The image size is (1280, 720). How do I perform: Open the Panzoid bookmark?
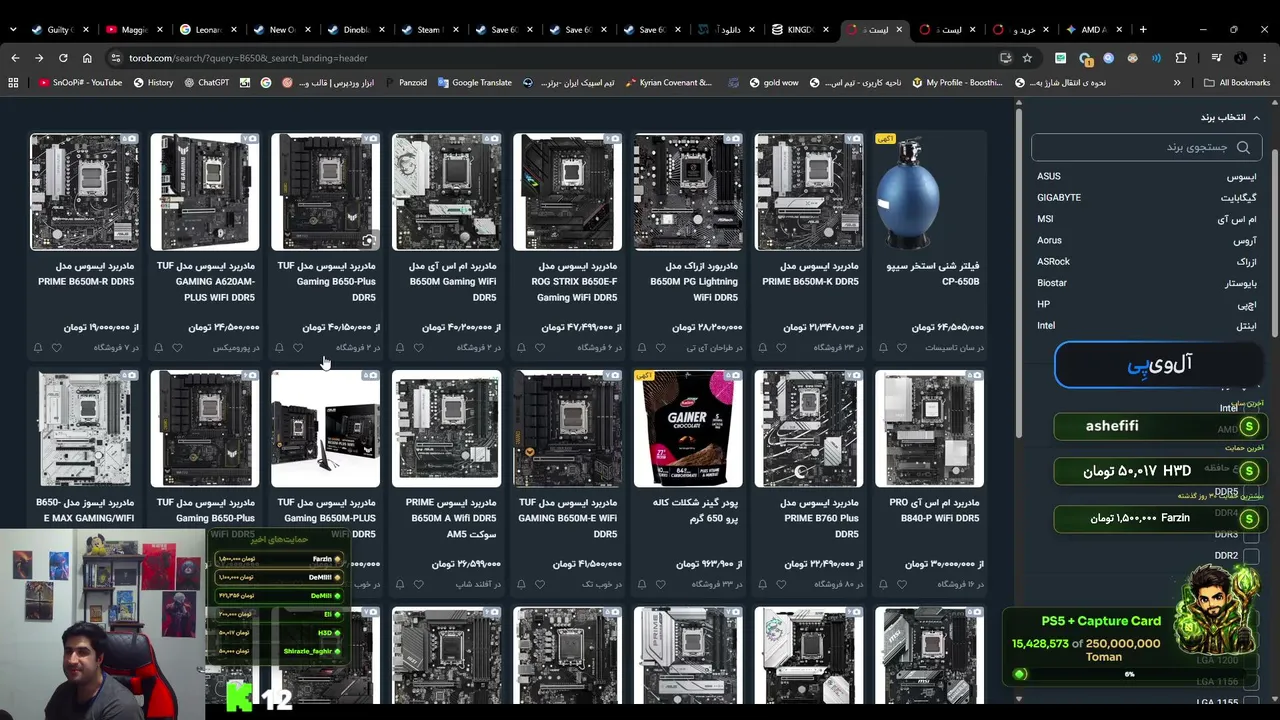[406, 82]
